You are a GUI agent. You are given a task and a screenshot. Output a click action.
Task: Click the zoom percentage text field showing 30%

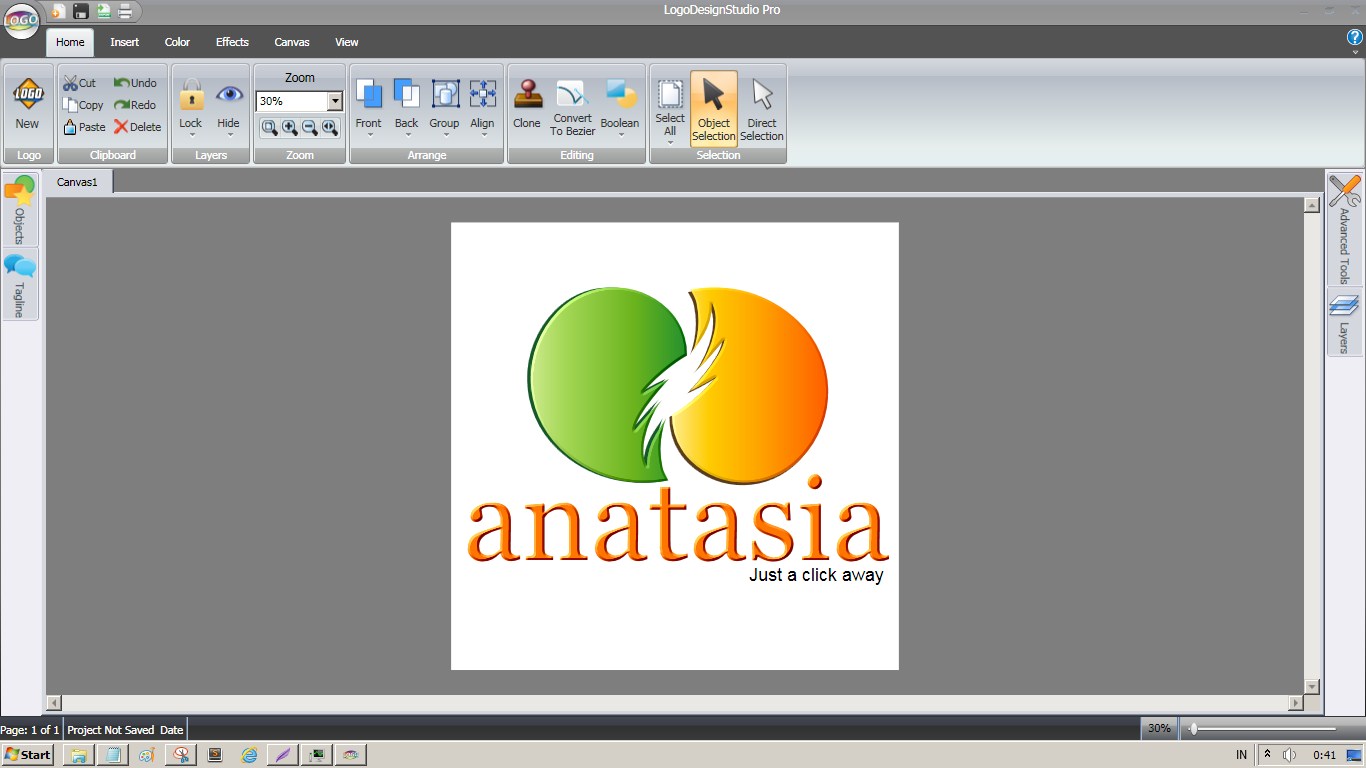[292, 101]
